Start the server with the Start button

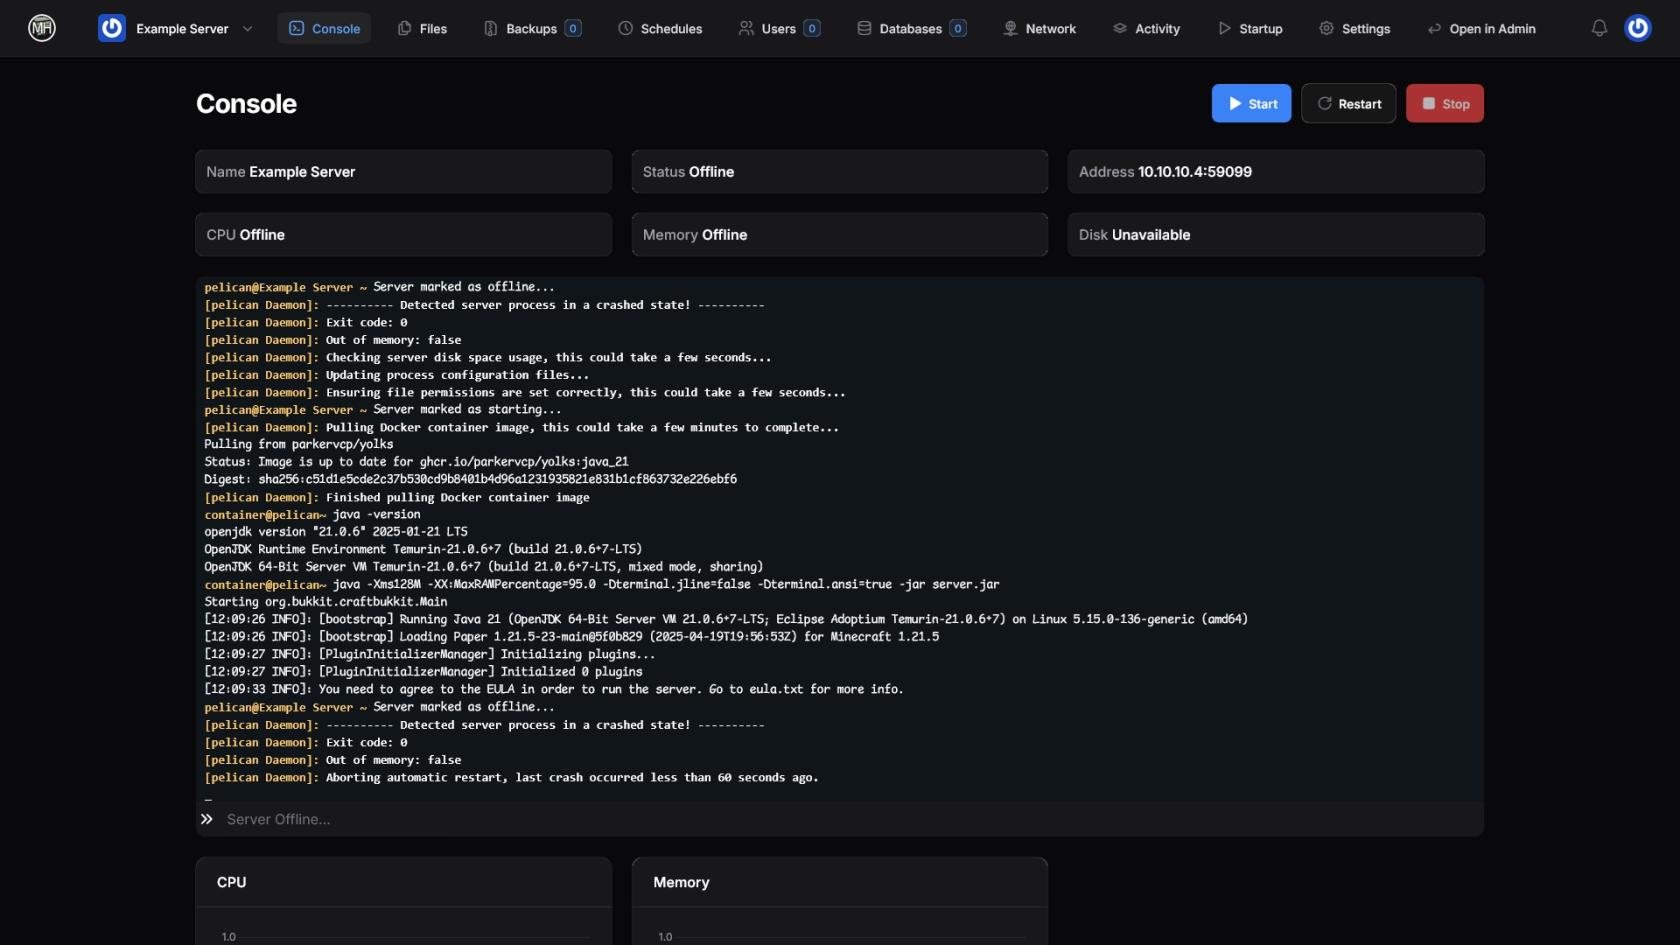click(x=1252, y=103)
